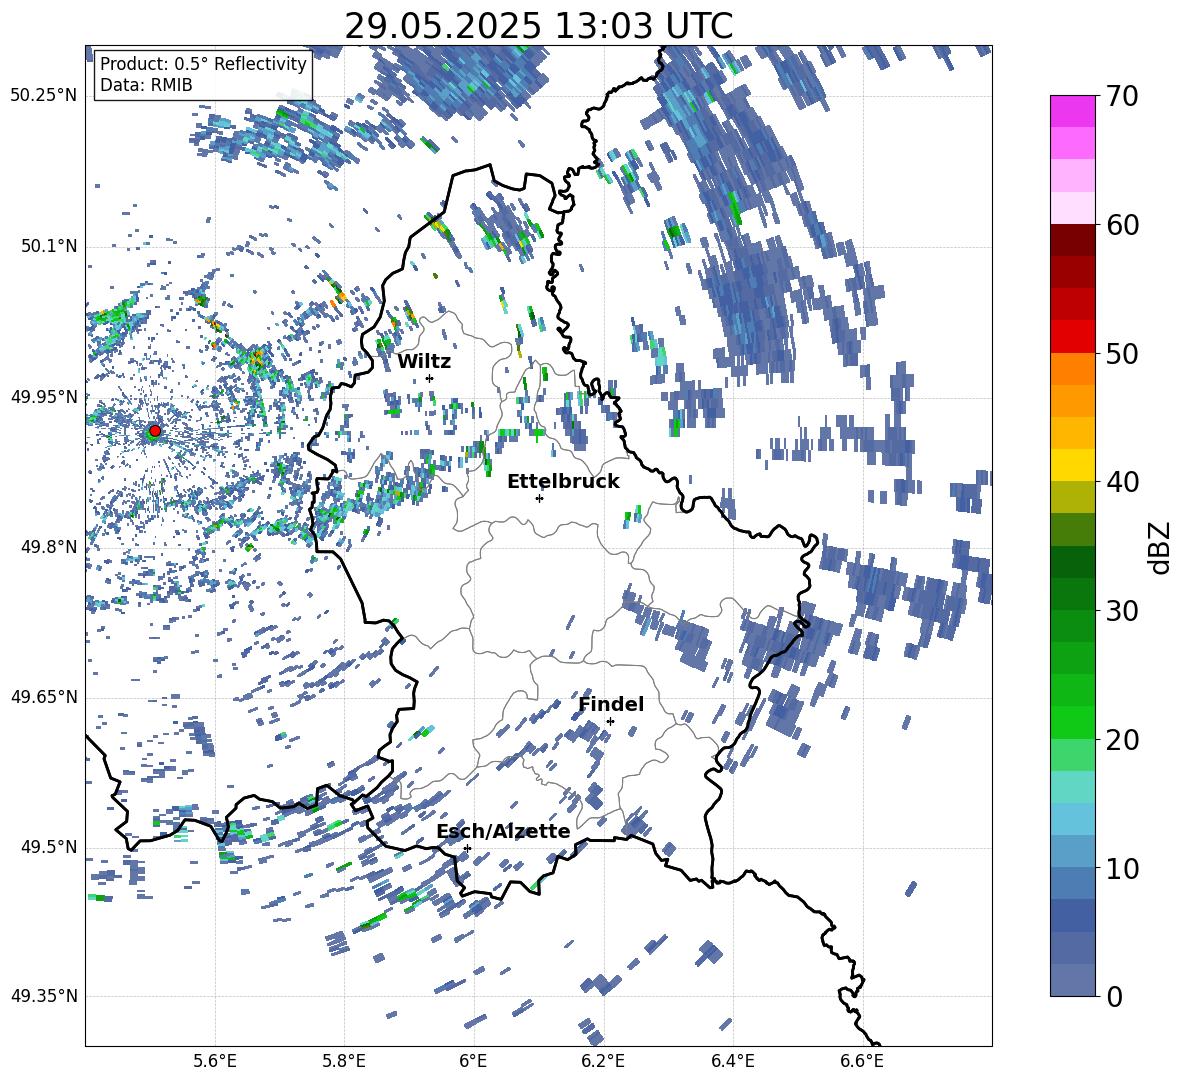Image resolution: width=1184 pixels, height=1081 pixels.
Task: Pick the orange swatch just below 50 dBZ
Action: 1072,369
